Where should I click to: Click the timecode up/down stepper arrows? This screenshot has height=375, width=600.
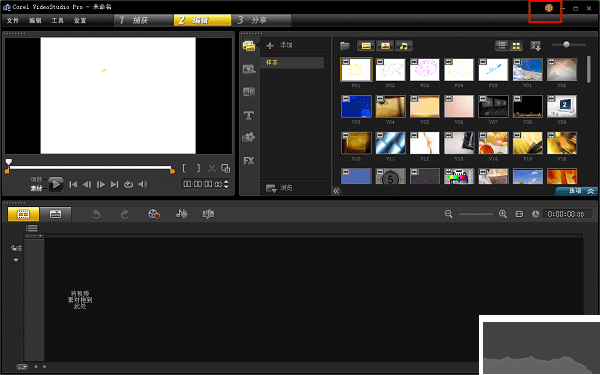pos(226,184)
